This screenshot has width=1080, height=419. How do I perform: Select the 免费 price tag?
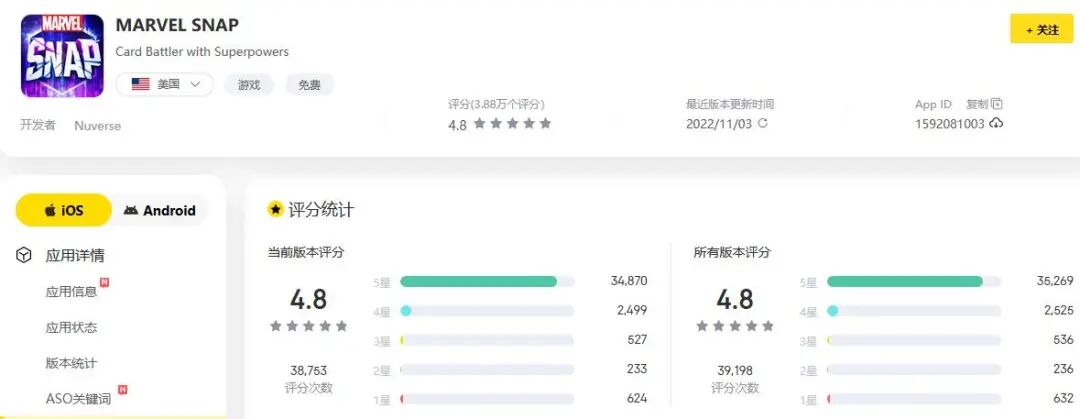click(x=309, y=85)
